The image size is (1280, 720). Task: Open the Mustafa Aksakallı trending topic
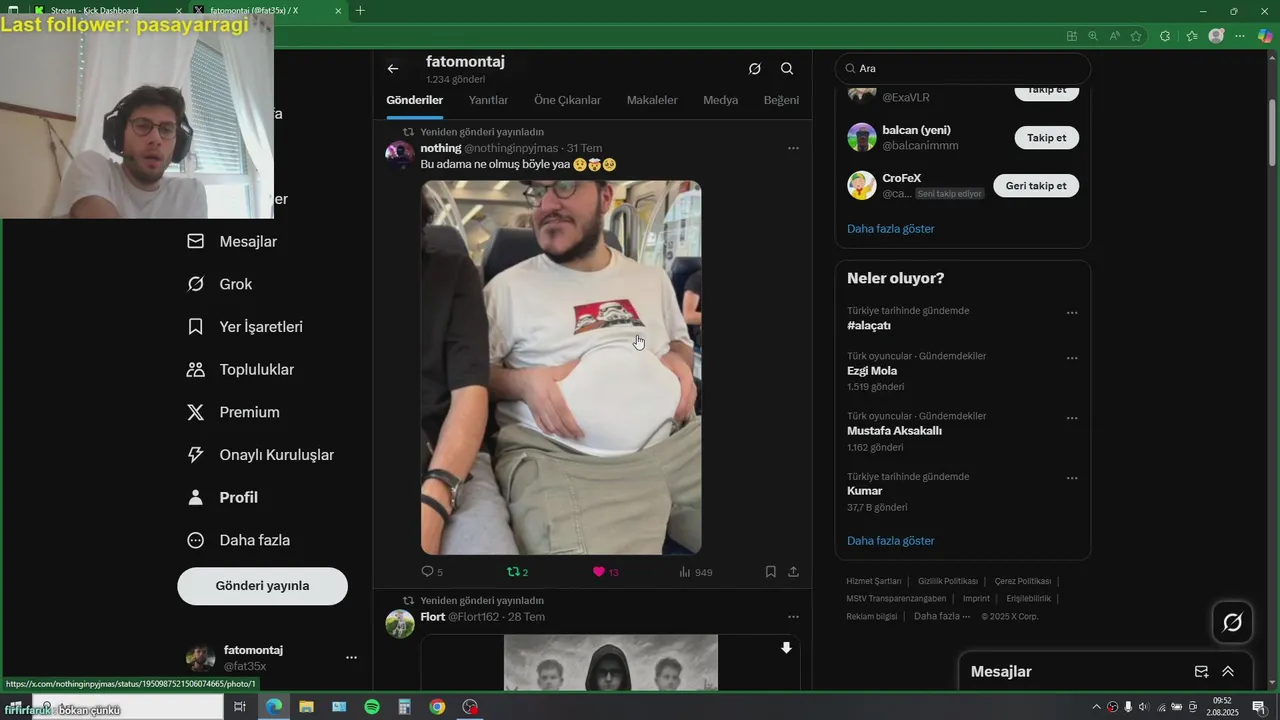pos(894,431)
